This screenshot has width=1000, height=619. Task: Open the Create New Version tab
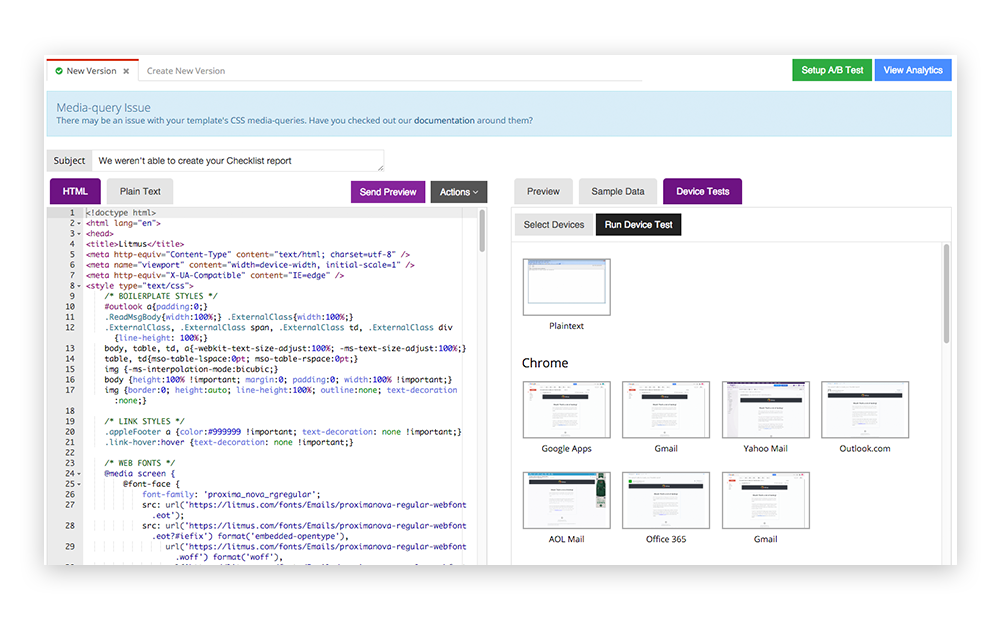coord(186,71)
